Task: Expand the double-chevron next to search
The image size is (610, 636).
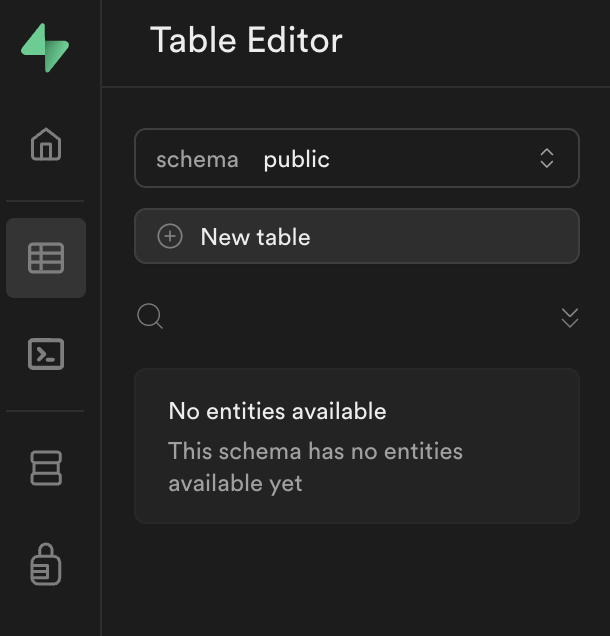Action: click(570, 317)
